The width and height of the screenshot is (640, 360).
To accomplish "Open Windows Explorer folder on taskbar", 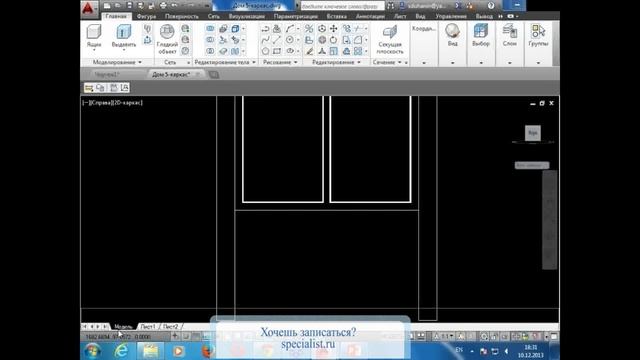I will click(150, 351).
